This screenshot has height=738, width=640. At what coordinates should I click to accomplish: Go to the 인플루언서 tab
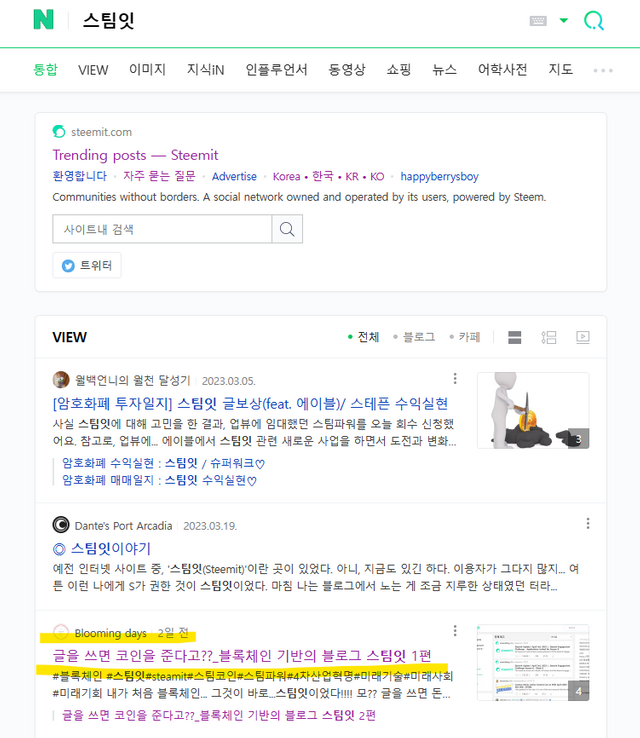click(x=276, y=70)
